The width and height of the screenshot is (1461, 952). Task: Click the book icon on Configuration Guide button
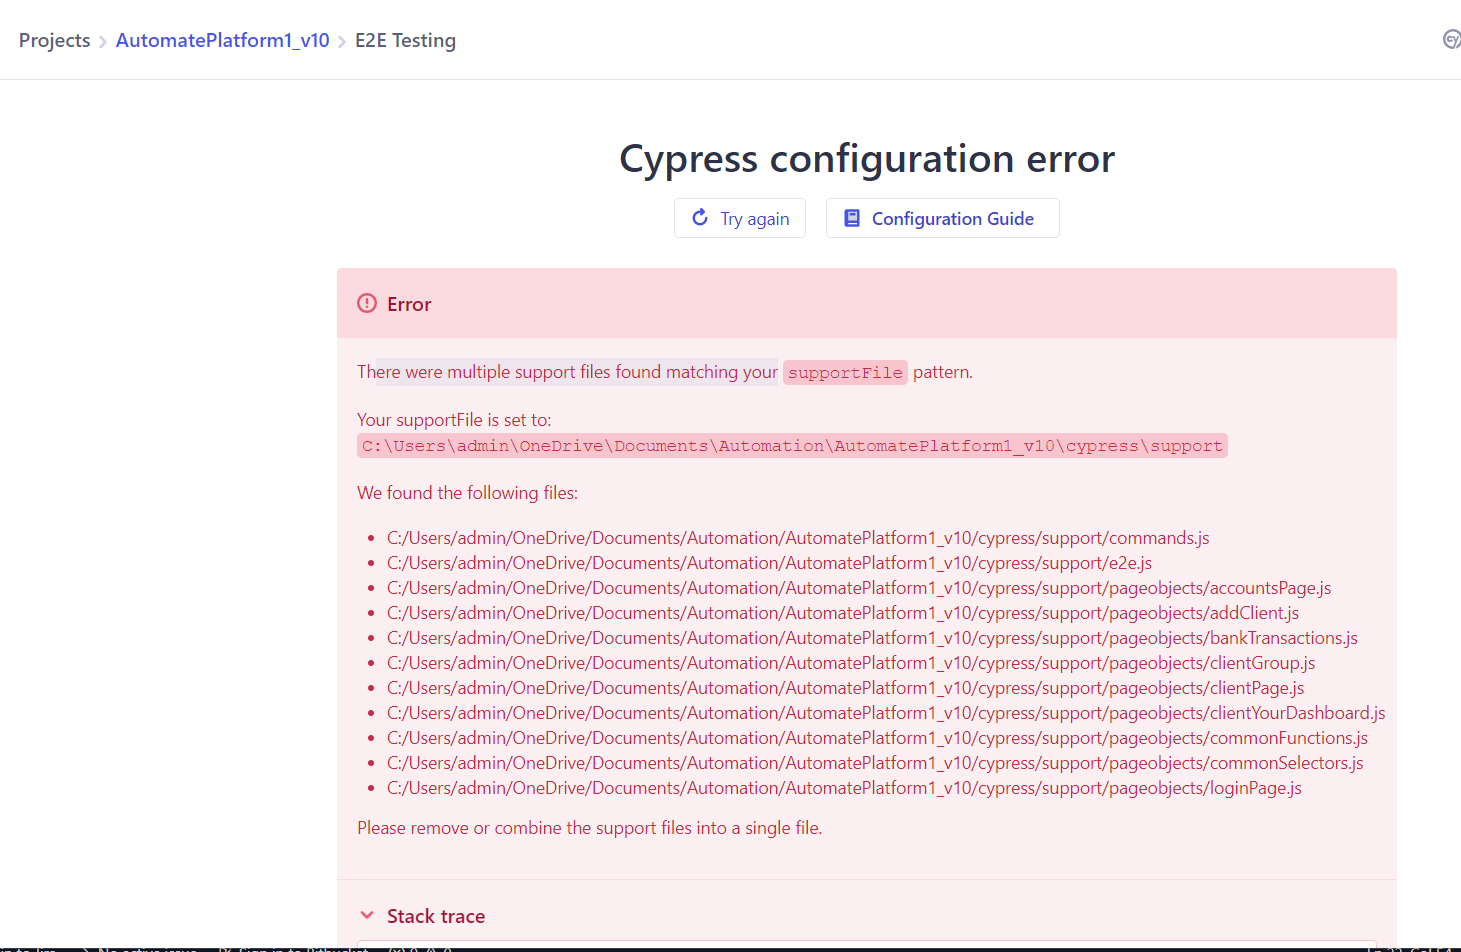point(852,217)
